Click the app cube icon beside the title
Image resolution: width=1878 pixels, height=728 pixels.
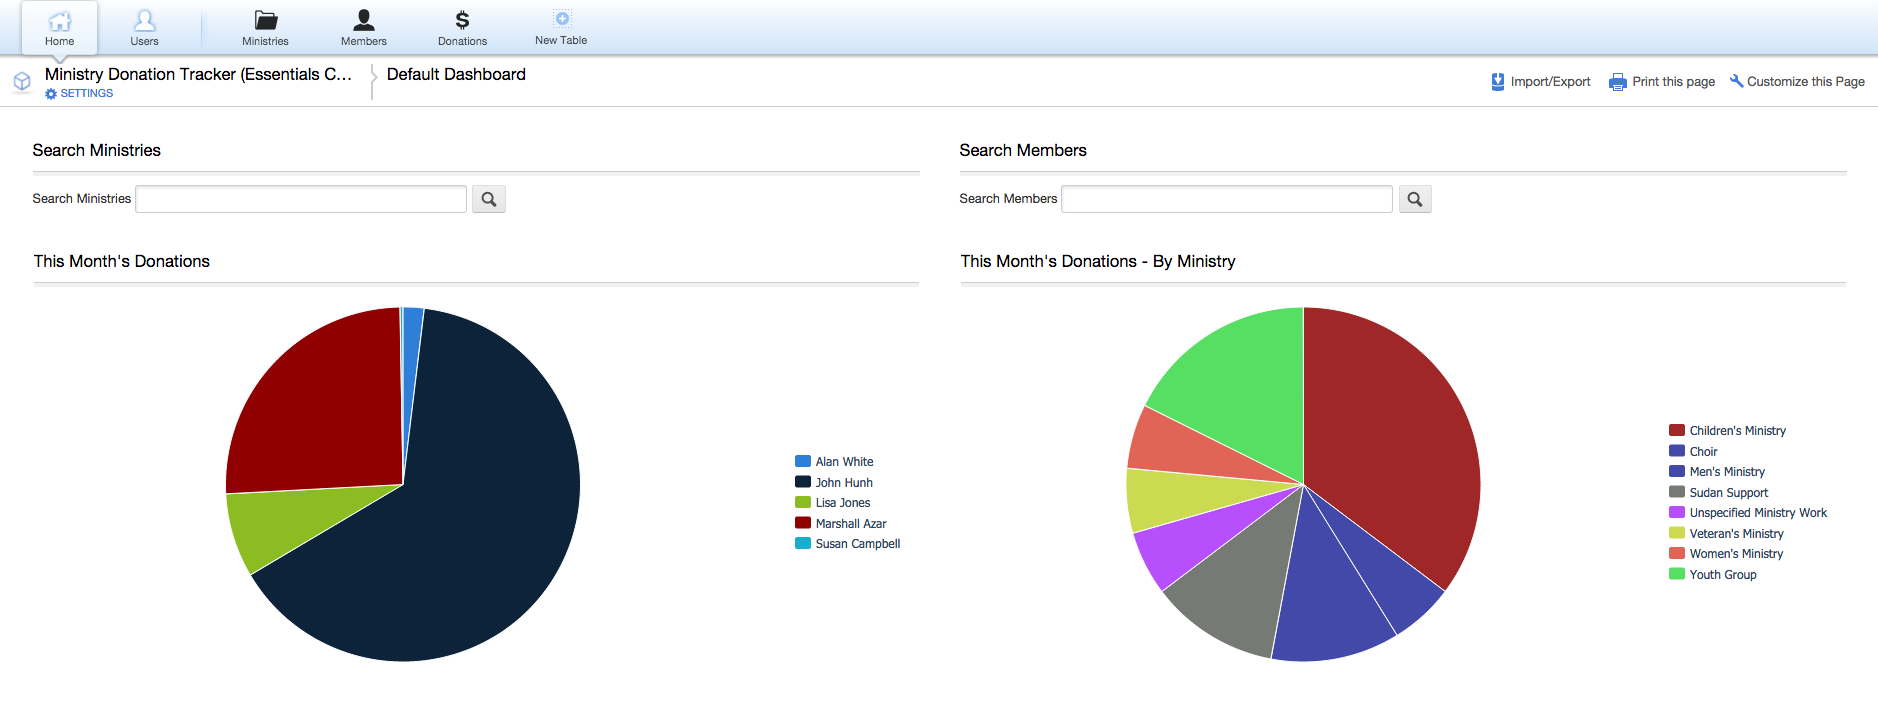pyautogui.click(x=22, y=81)
